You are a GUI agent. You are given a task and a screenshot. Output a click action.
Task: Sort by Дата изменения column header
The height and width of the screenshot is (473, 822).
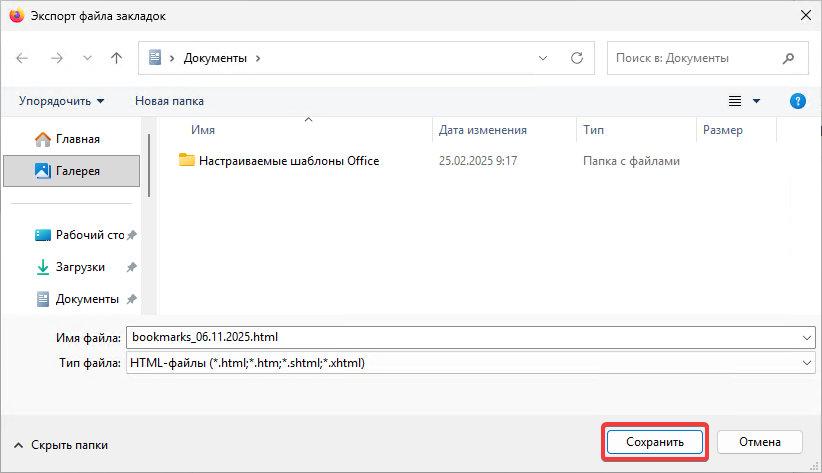pyautogui.click(x=483, y=130)
